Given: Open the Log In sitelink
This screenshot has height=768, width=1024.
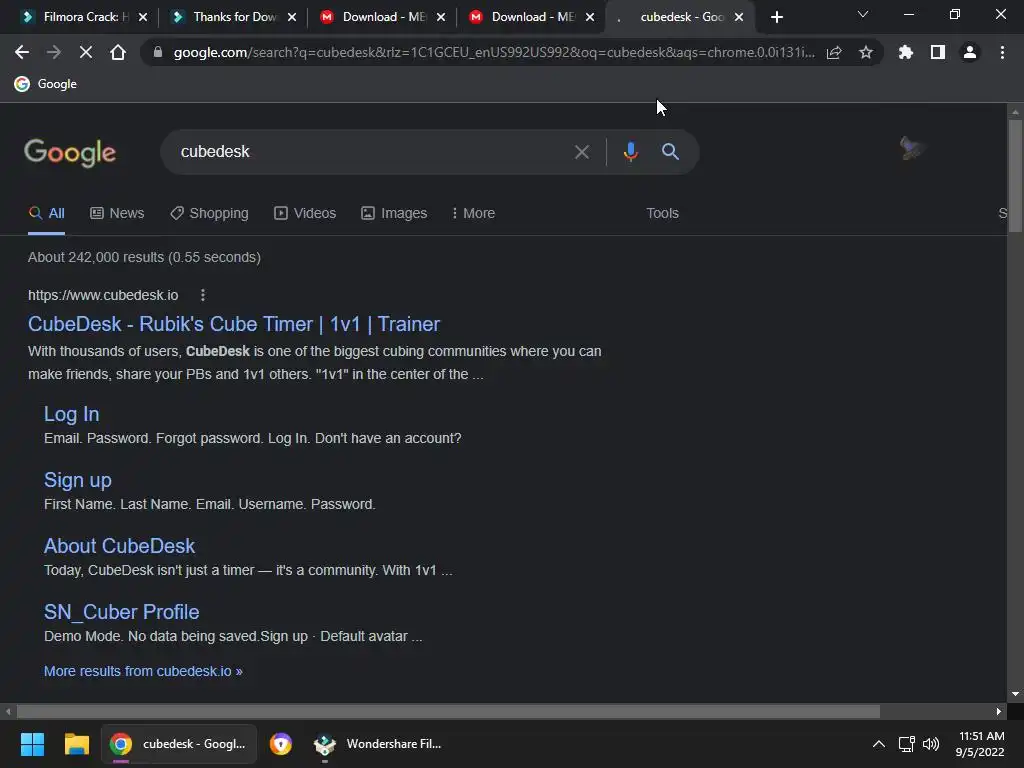Looking at the screenshot, I should pos(71,414).
